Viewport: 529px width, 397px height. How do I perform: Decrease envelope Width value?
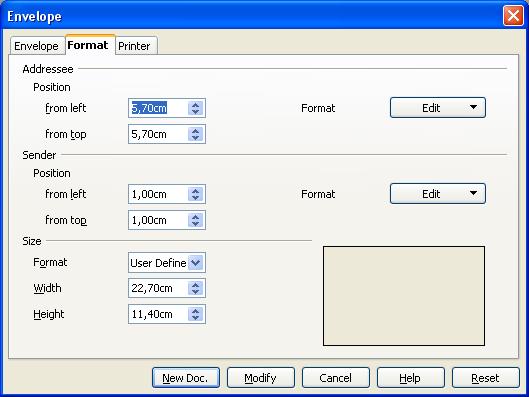tap(196, 292)
